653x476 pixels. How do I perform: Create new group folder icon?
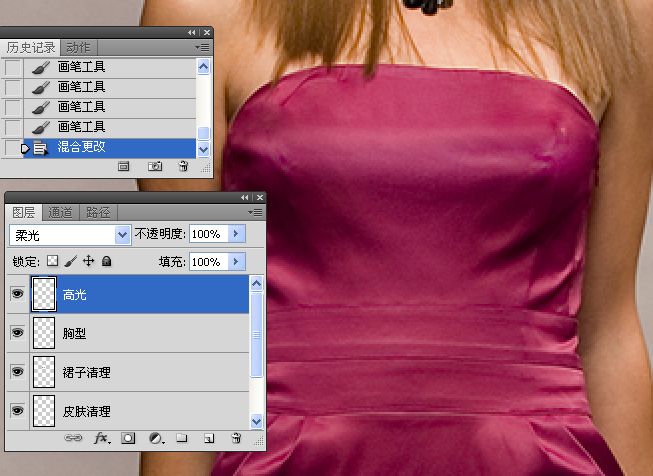182,438
